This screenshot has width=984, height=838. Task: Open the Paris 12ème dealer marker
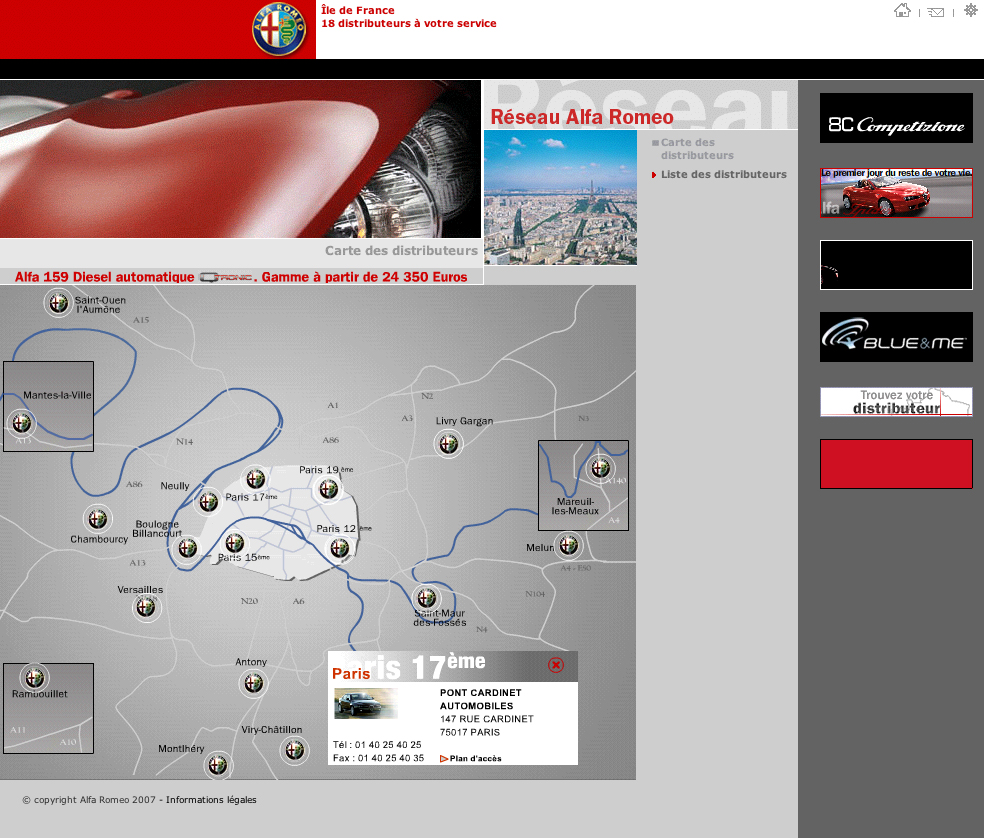[340, 548]
